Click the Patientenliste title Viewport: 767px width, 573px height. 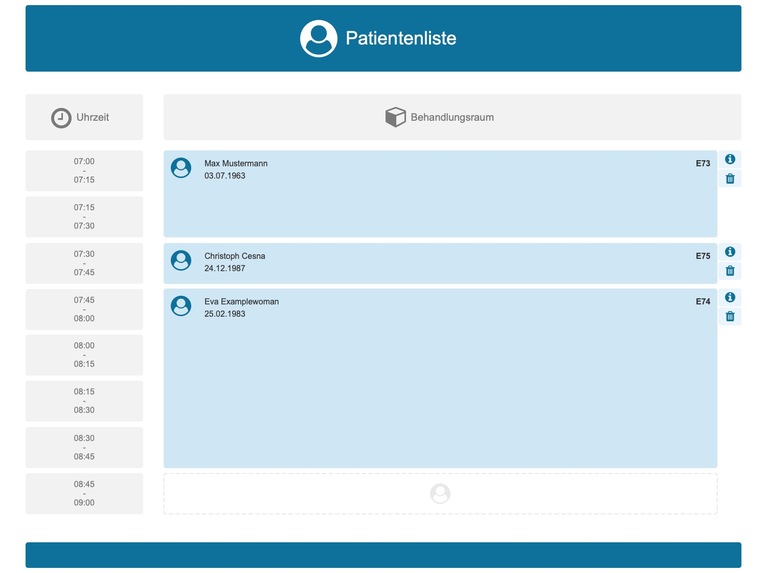(x=401, y=38)
